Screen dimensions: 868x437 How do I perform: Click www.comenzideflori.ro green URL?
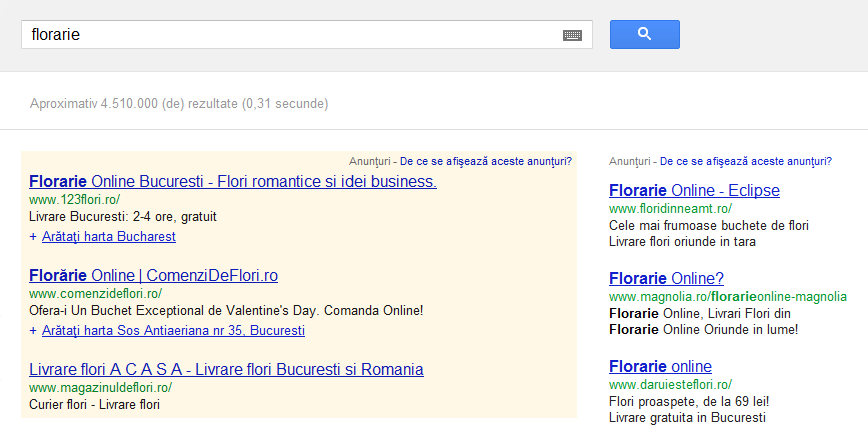click(x=96, y=294)
